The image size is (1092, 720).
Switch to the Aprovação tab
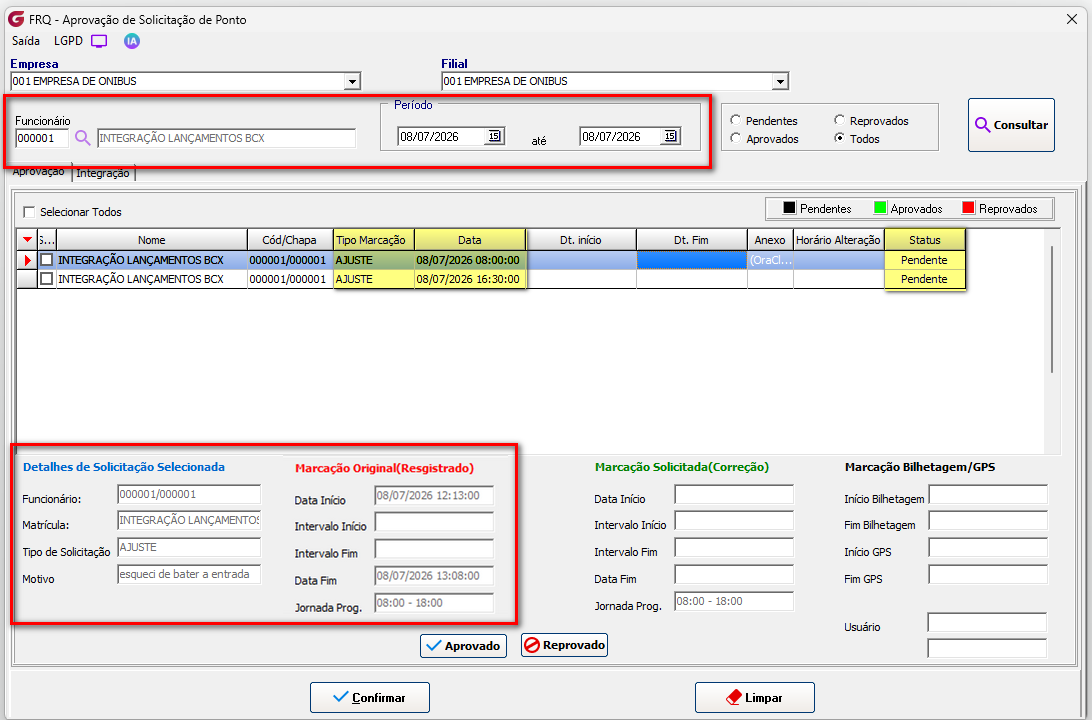coord(39,173)
